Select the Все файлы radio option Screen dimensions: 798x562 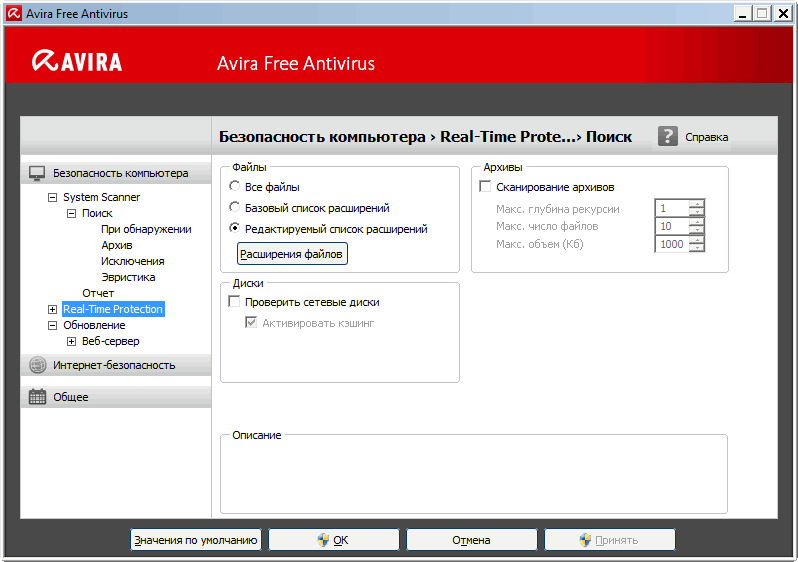point(234,187)
